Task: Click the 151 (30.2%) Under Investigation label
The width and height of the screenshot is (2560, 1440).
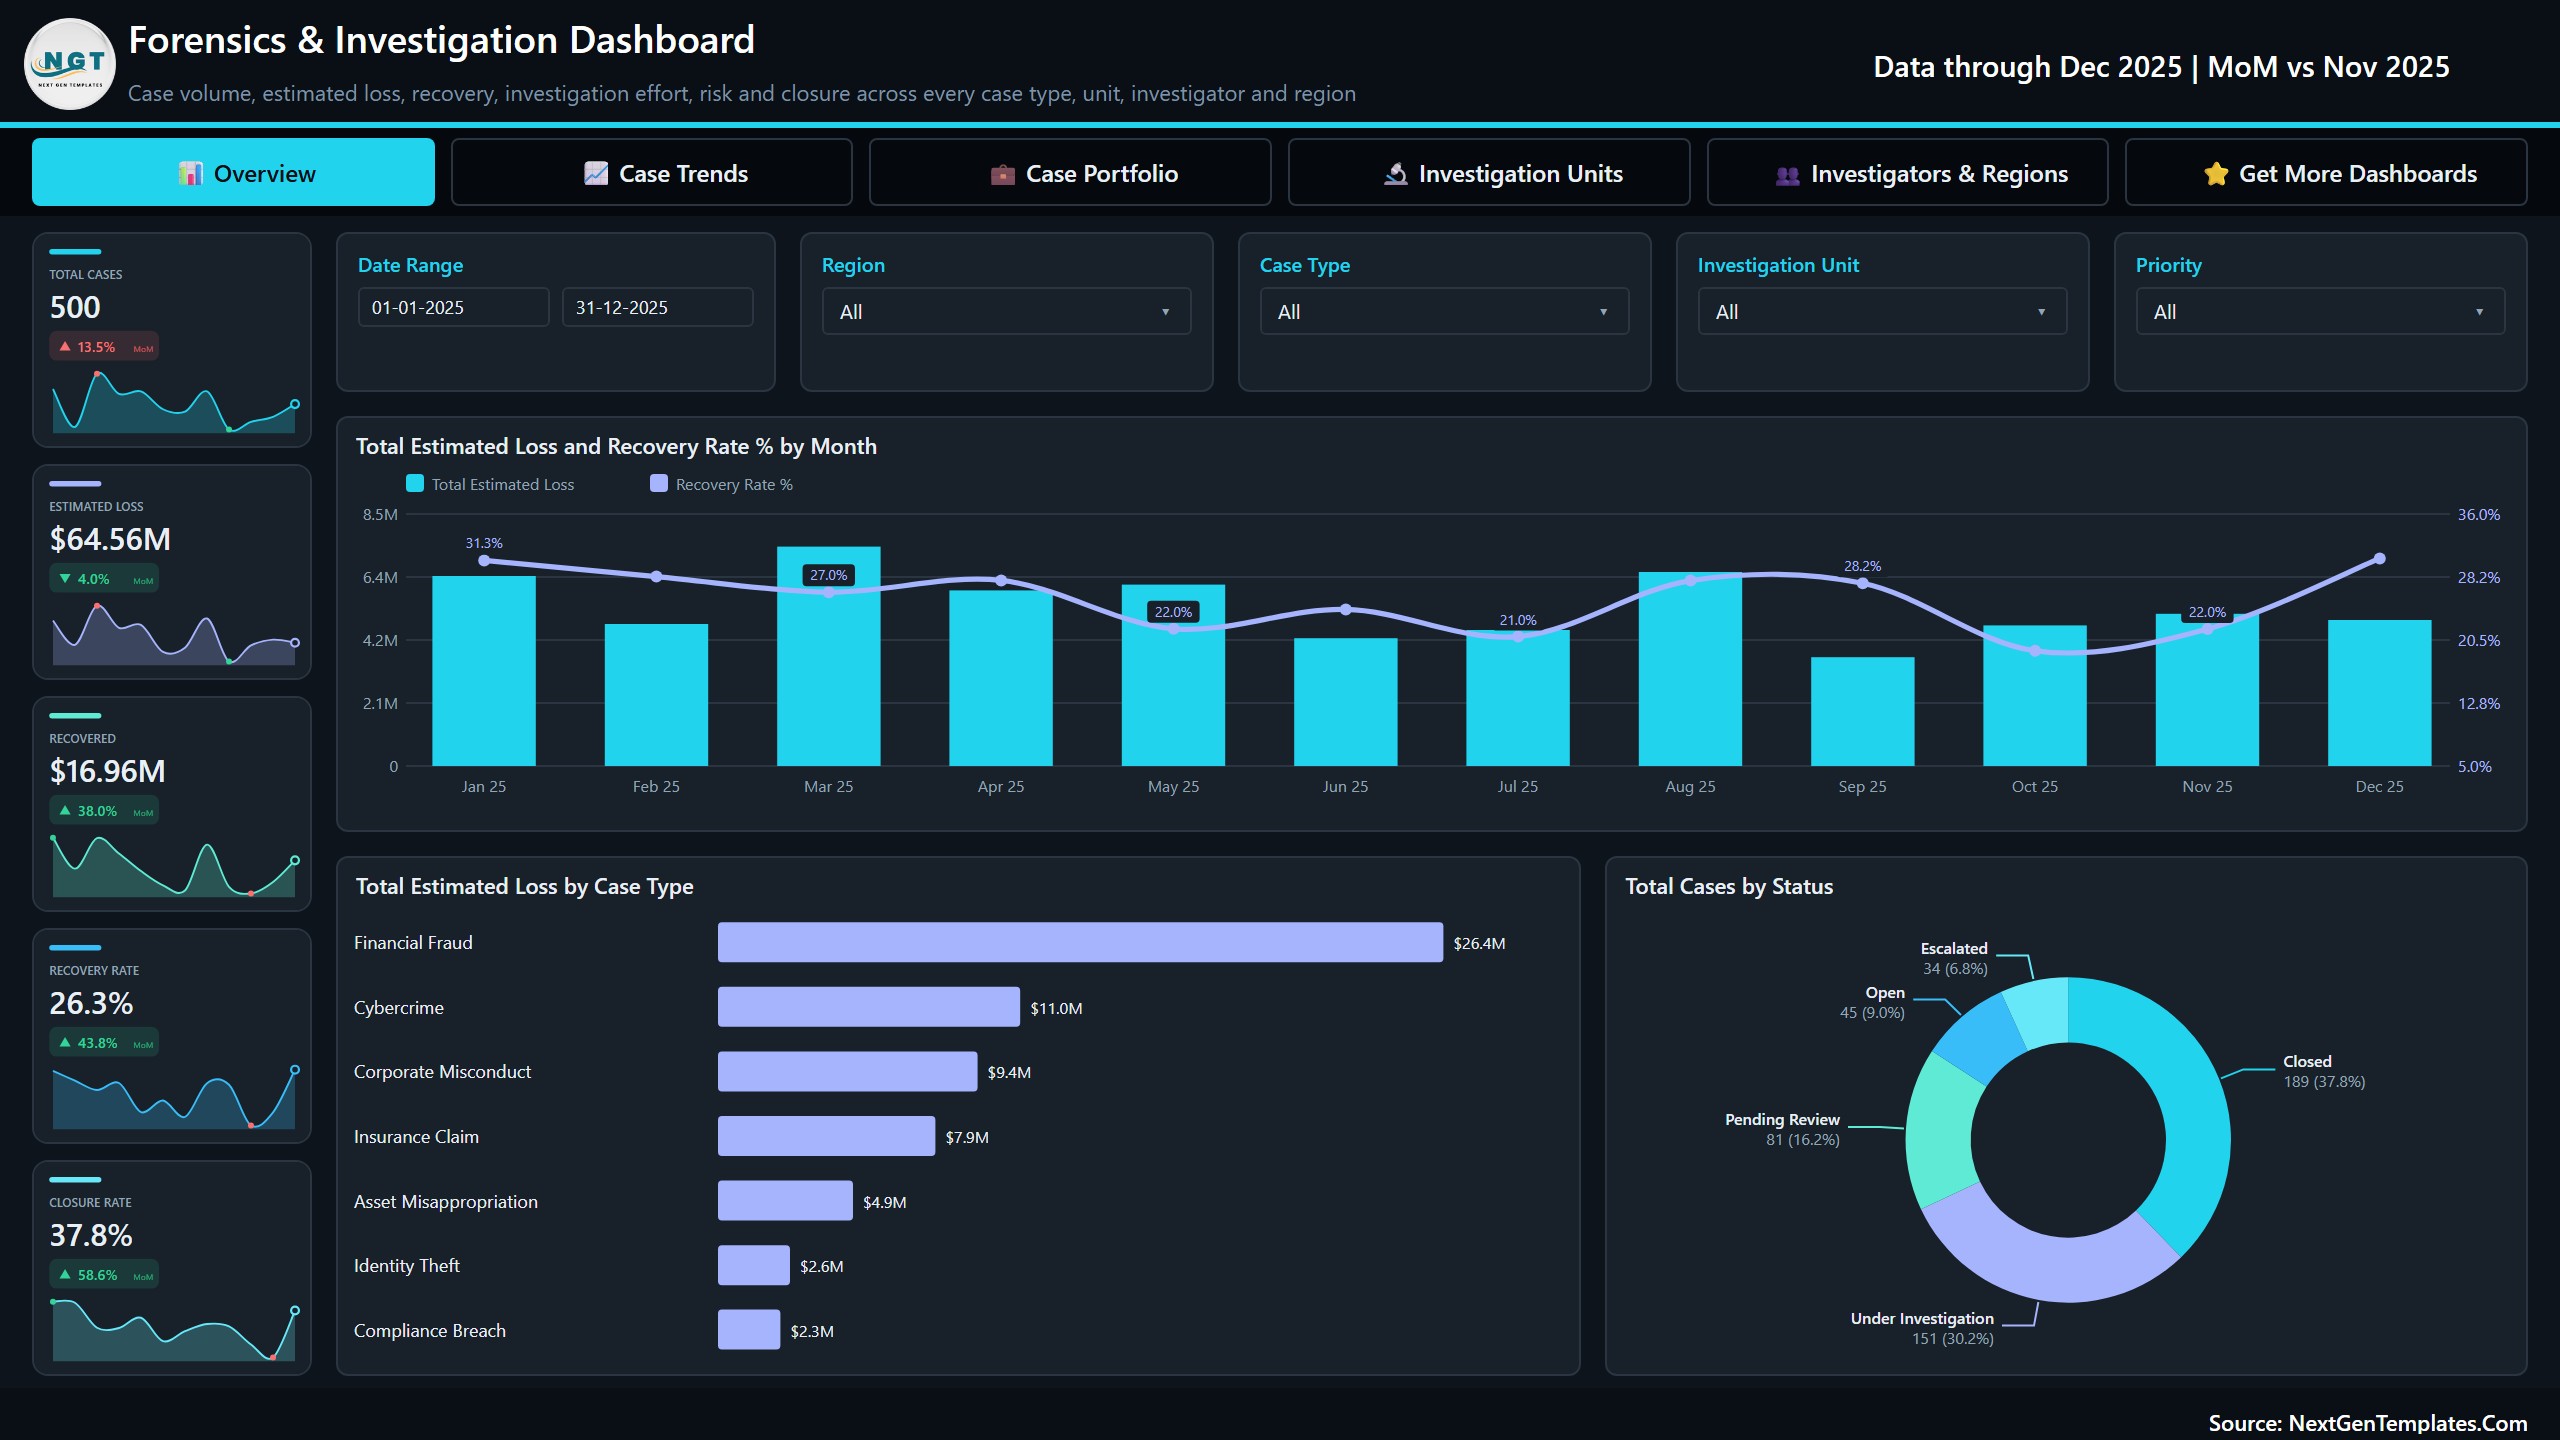Action: pyautogui.click(x=1952, y=1339)
